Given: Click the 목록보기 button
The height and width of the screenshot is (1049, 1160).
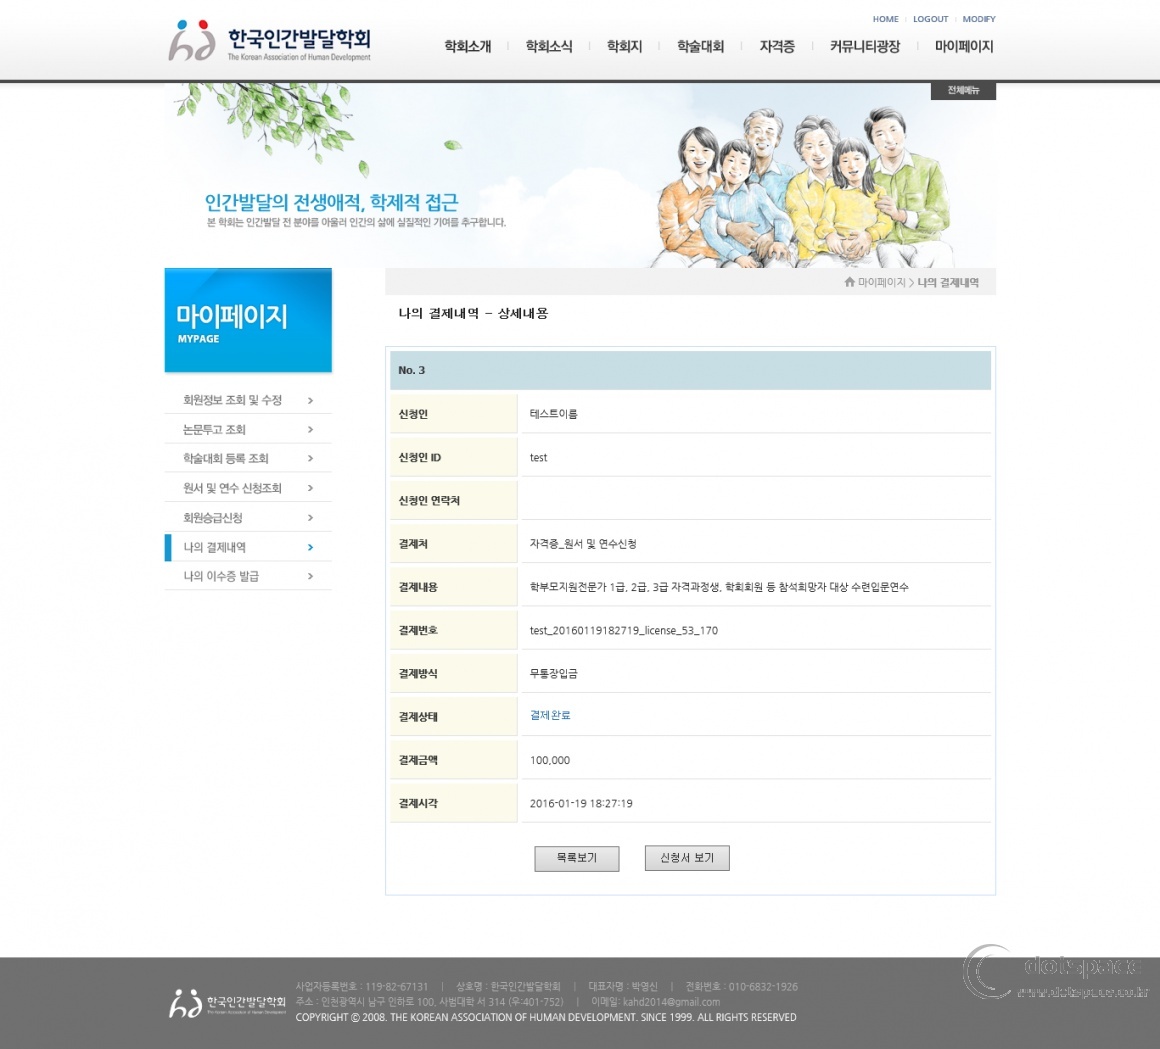Looking at the screenshot, I should pyautogui.click(x=577, y=858).
